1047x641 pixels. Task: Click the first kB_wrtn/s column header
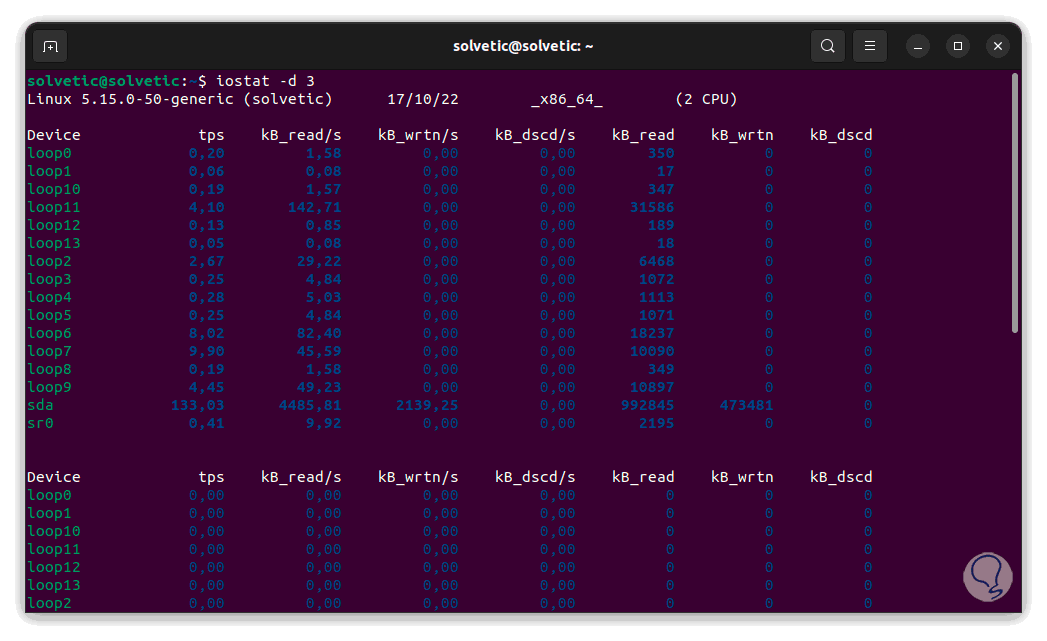pos(418,135)
